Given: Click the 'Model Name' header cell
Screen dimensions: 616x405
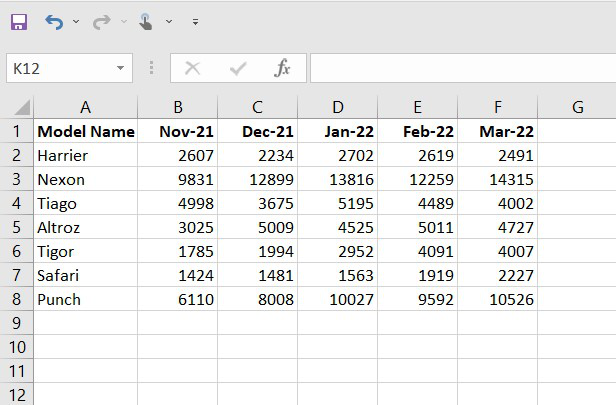Looking at the screenshot, I should 86,131.
